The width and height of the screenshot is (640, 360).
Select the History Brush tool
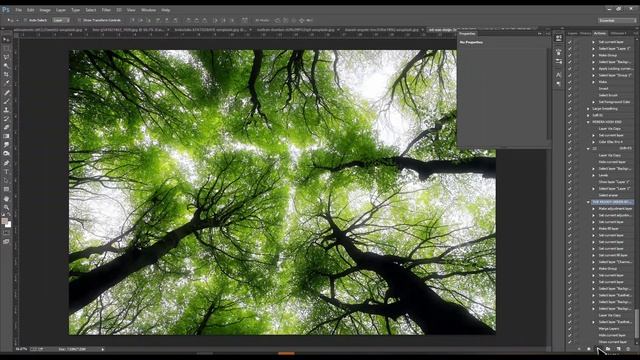pos(6,119)
